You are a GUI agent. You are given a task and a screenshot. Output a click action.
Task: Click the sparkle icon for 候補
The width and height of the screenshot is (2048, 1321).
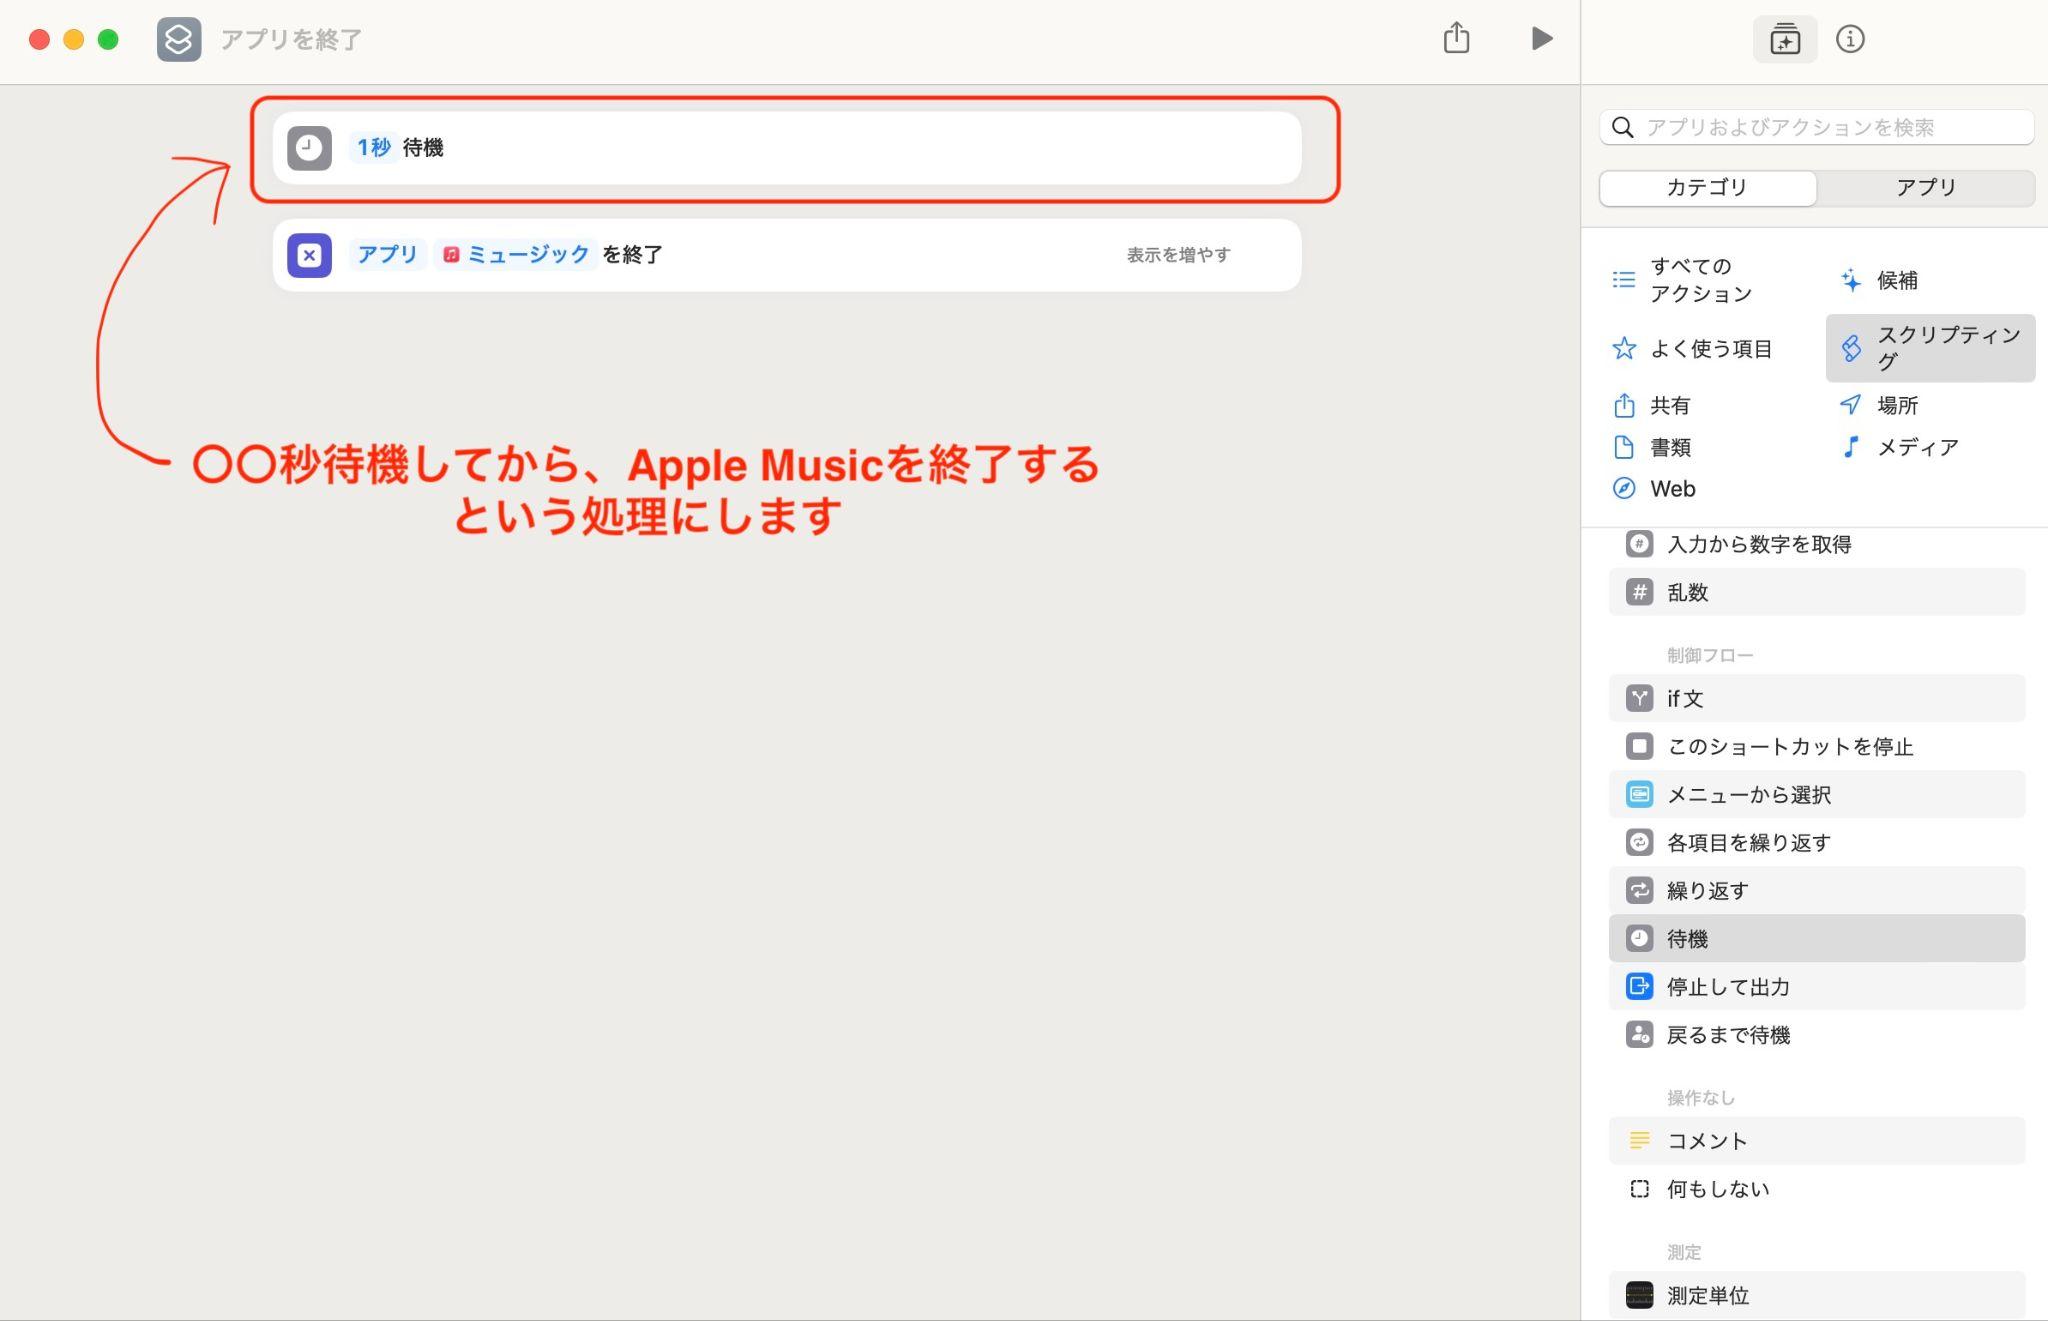(x=1851, y=280)
